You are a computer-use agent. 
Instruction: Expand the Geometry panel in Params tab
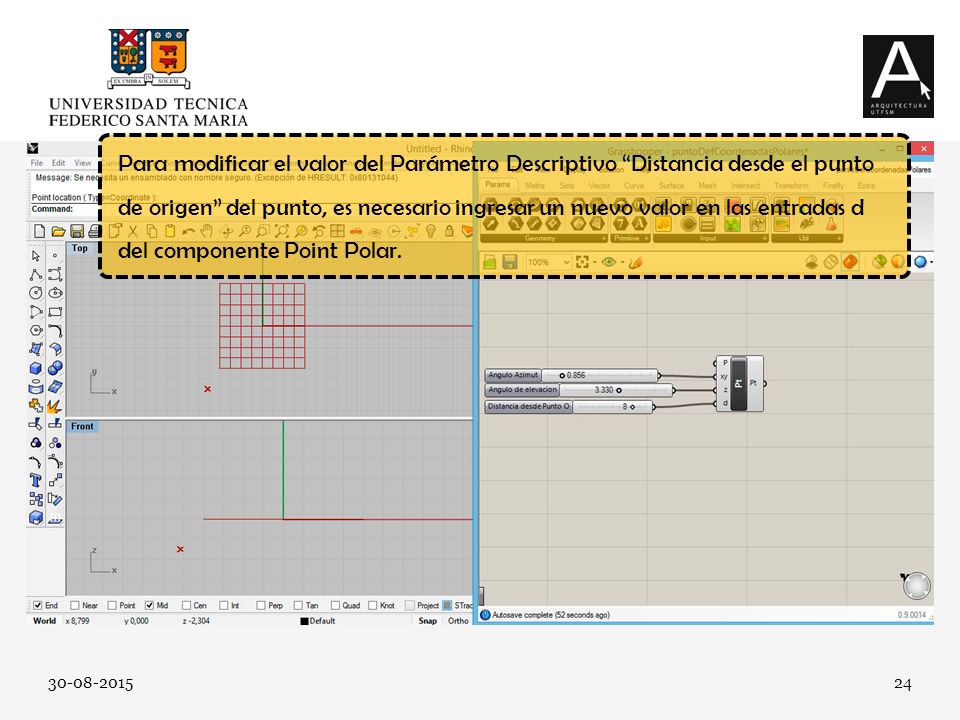click(x=604, y=238)
